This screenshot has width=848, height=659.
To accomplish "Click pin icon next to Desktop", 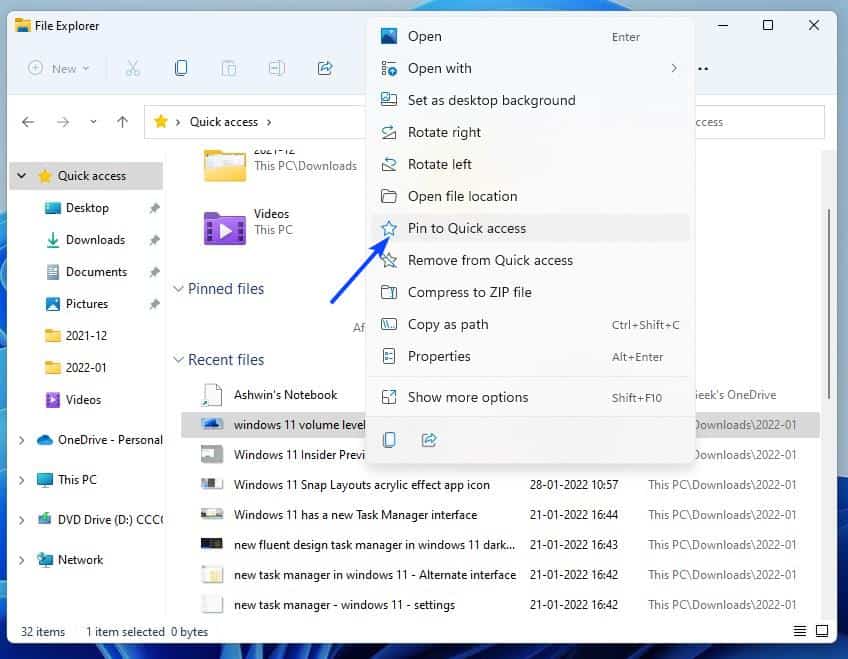I will (155, 208).
